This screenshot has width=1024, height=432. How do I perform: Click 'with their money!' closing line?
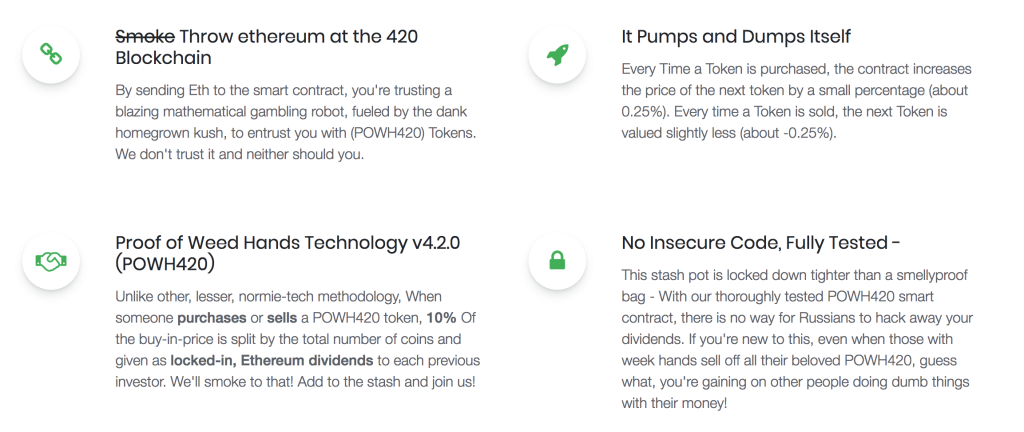tap(673, 403)
